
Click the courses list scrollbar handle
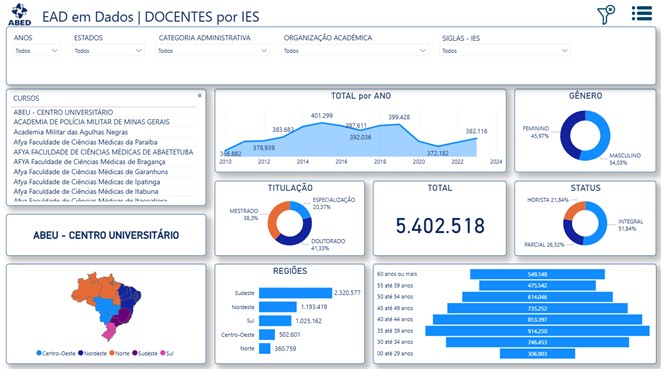199,96
